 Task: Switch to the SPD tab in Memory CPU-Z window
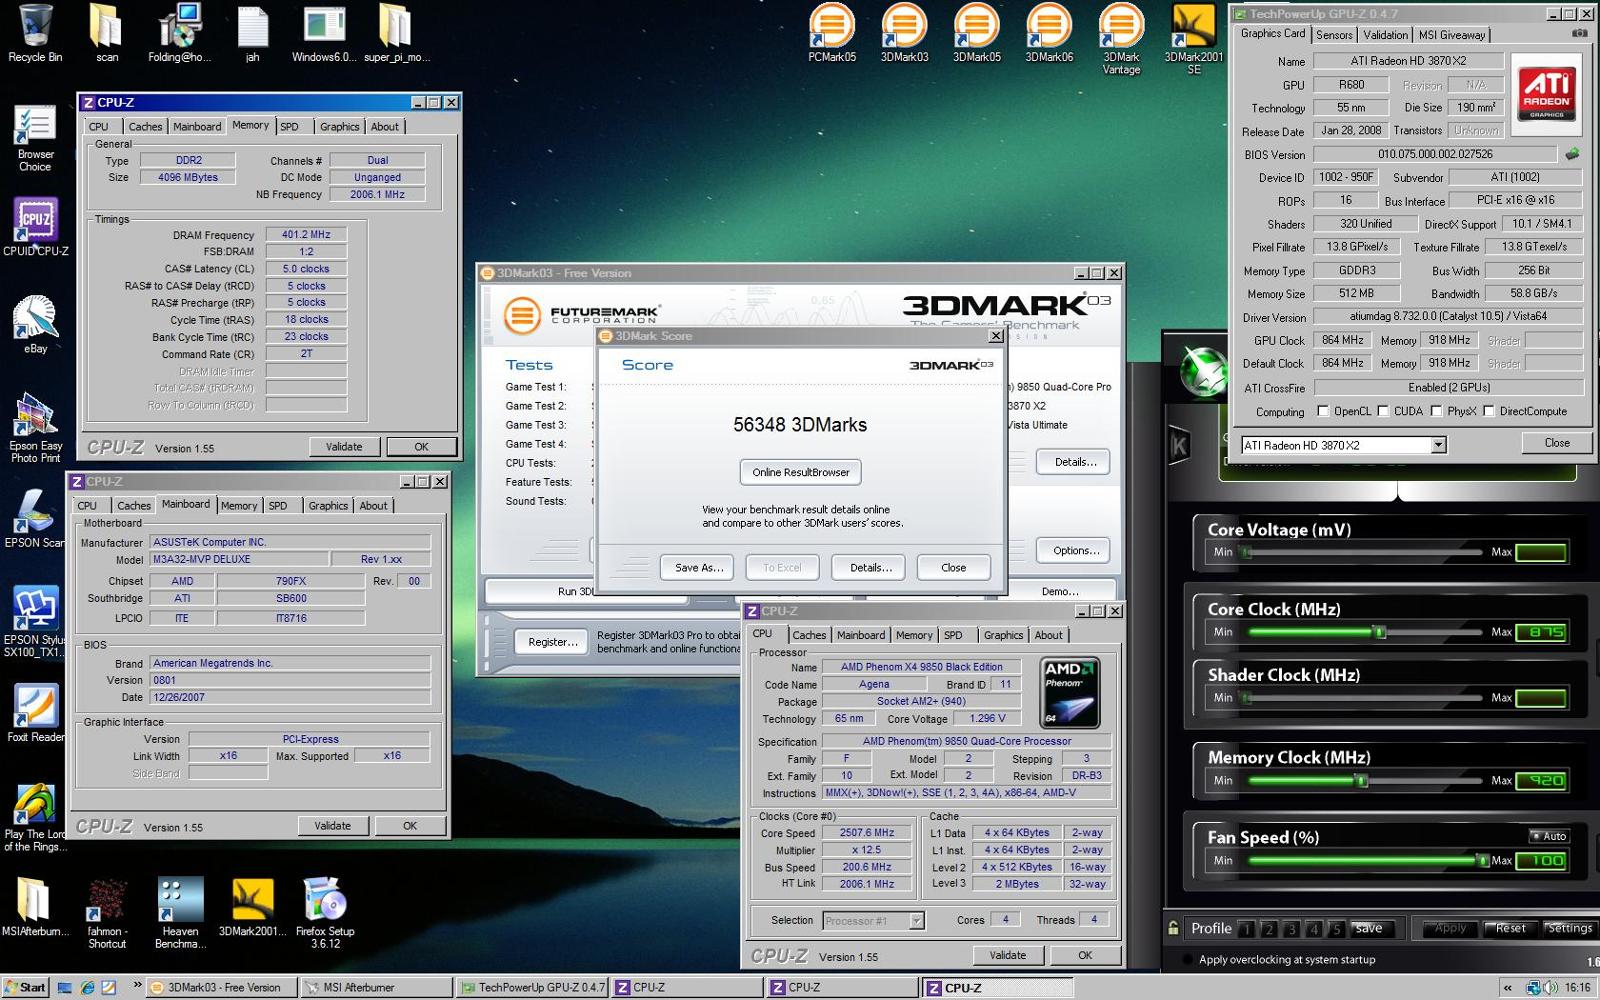[289, 127]
